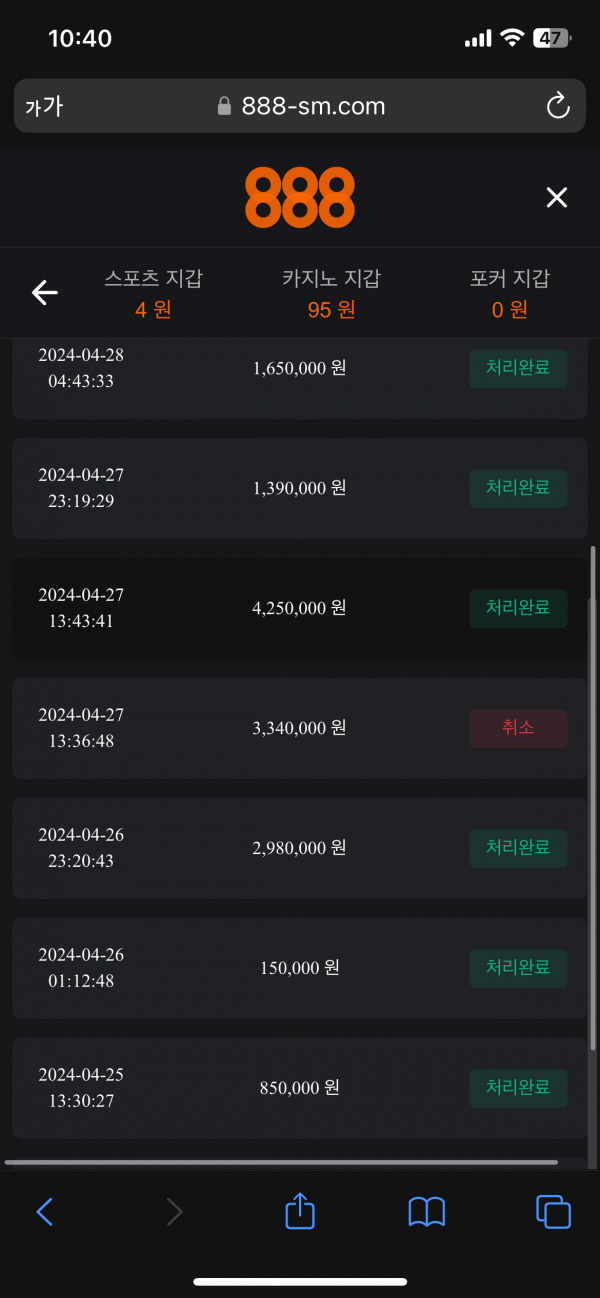Close the 888 wallet panel with X
This screenshot has height=1298, width=600.
click(x=556, y=197)
